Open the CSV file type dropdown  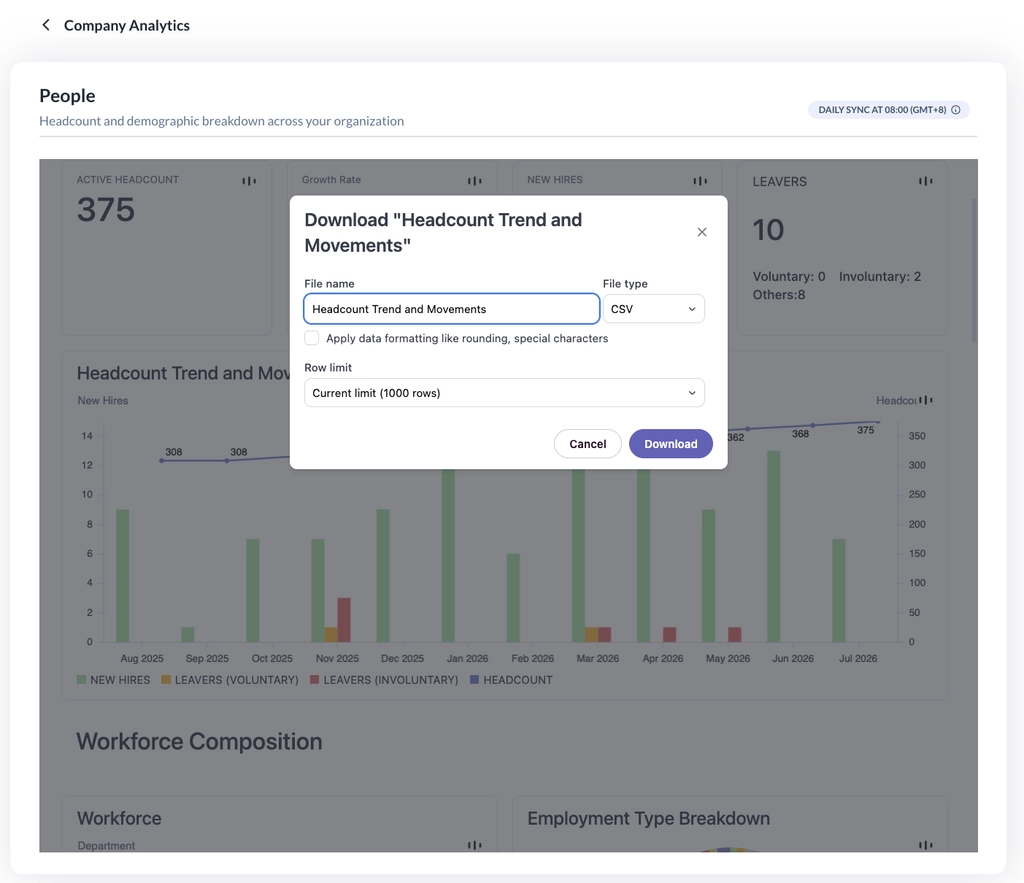pos(653,309)
